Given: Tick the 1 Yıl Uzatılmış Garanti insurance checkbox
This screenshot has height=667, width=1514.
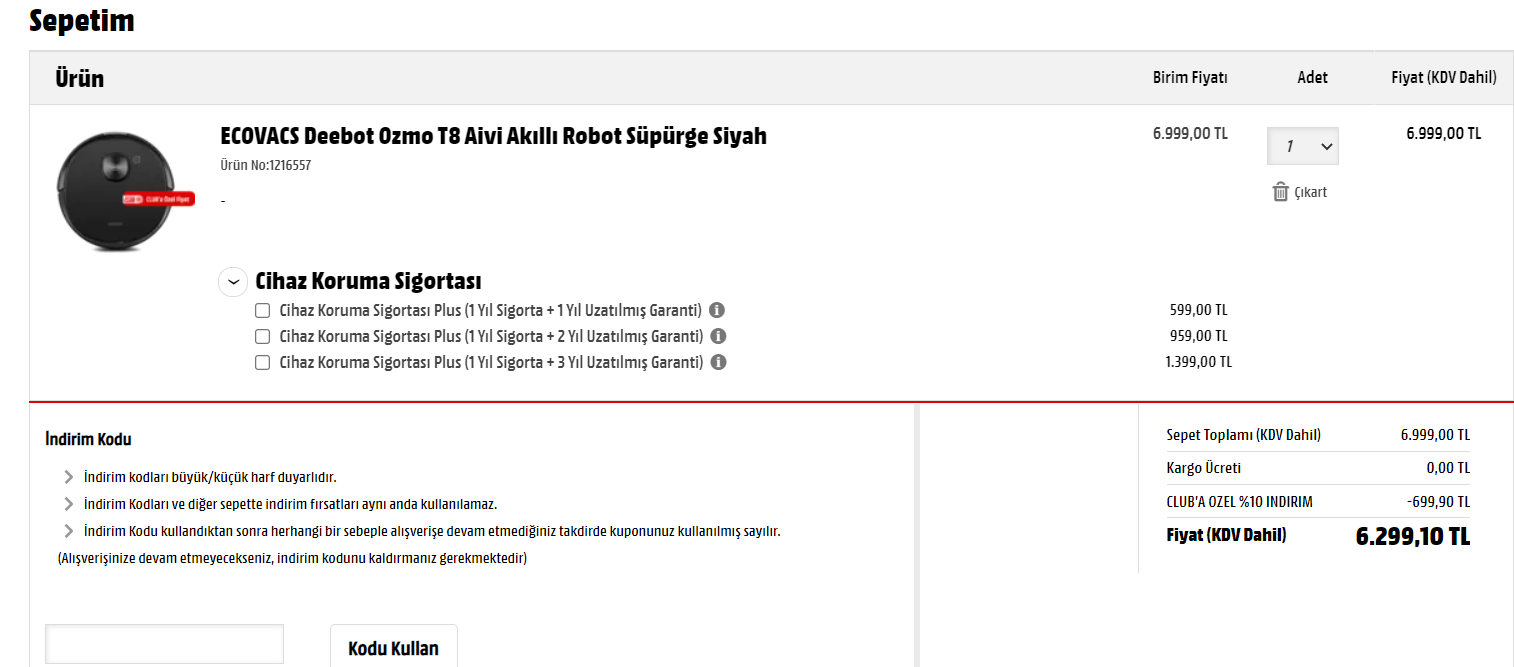Looking at the screenshot, I should point(263,310).
